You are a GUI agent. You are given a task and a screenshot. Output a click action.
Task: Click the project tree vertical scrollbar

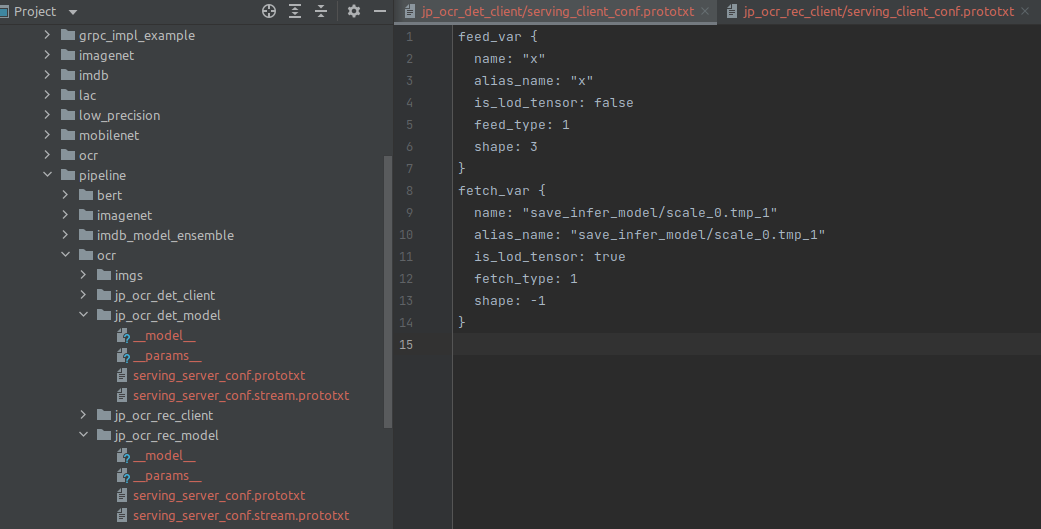[388, 292]
